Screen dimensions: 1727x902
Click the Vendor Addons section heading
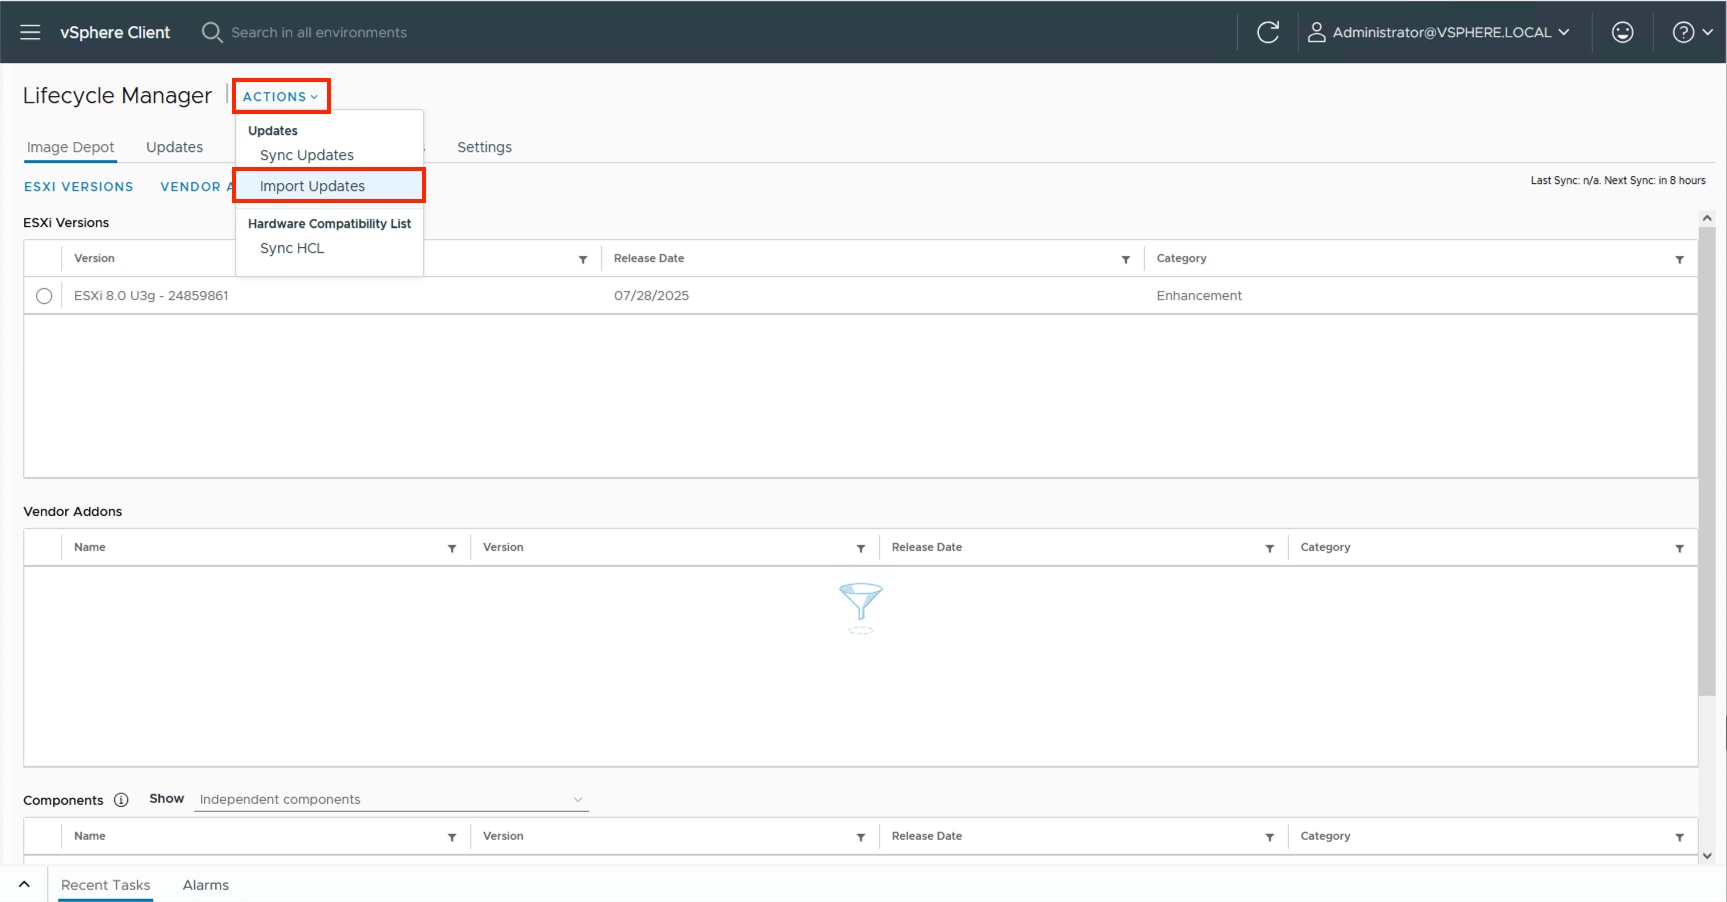(x=73, y=512)
